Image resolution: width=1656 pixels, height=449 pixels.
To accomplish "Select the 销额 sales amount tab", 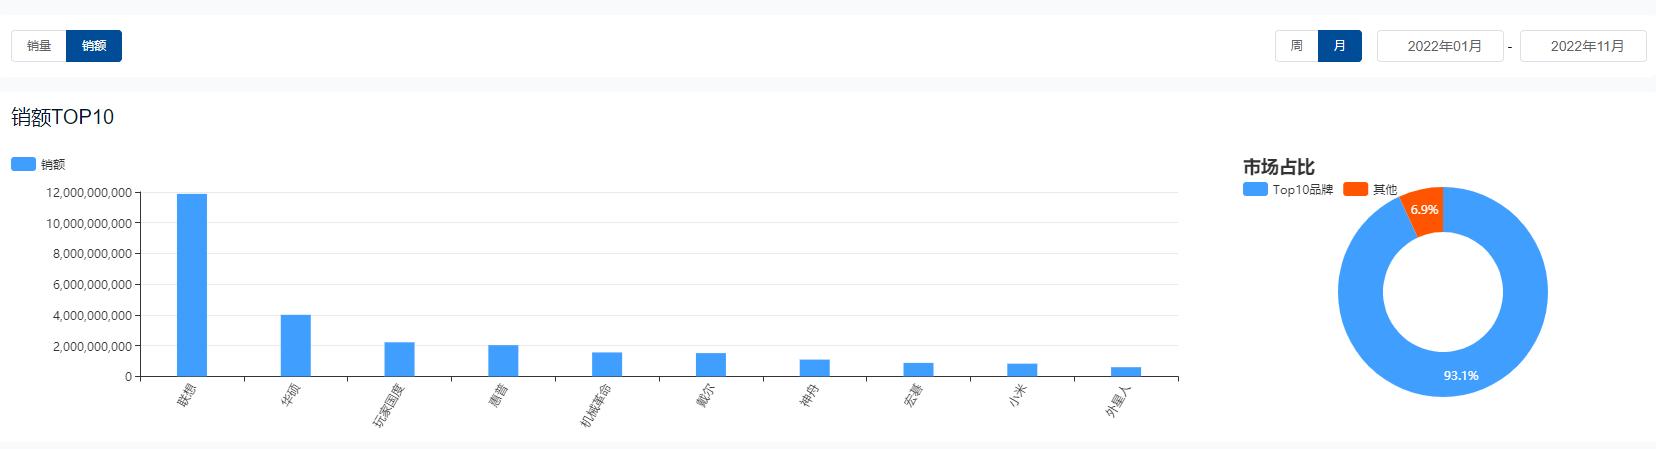I will coord(94,46).
